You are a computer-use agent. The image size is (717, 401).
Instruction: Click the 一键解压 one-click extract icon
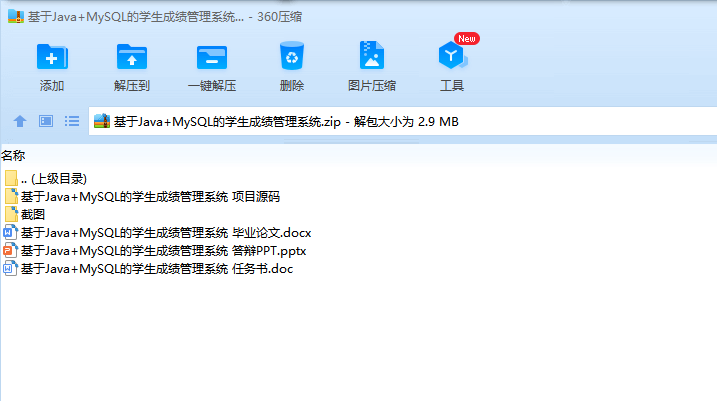click(212, 57)
